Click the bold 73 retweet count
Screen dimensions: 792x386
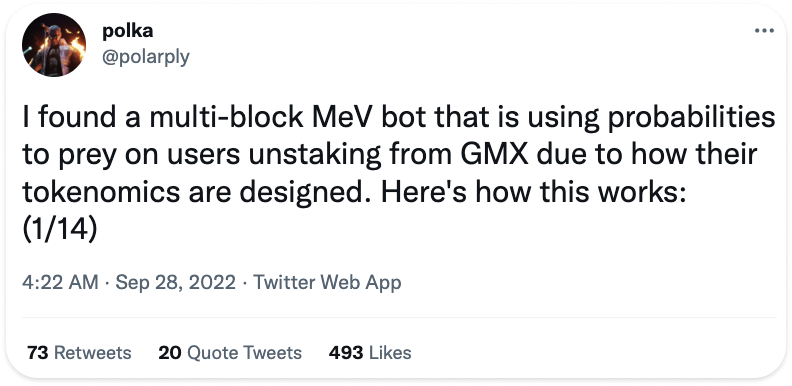(x=38, y=353)
